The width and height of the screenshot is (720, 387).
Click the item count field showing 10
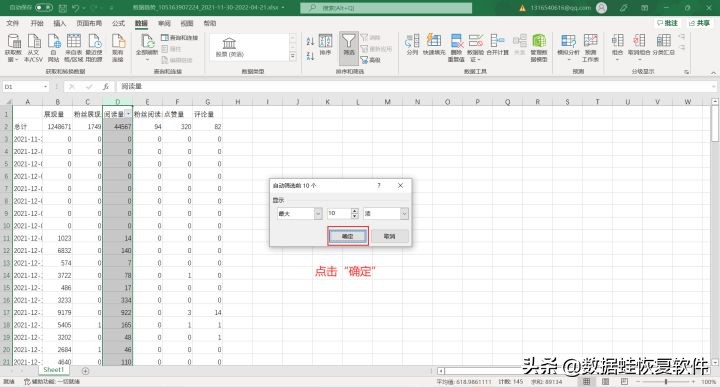[x=339, y=213]
